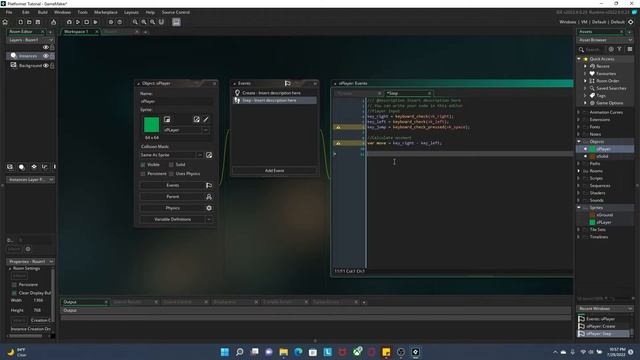Select sSolid object in Asset Browser
Viewport: 640px width, 360px height.
[x=602, y=156]
